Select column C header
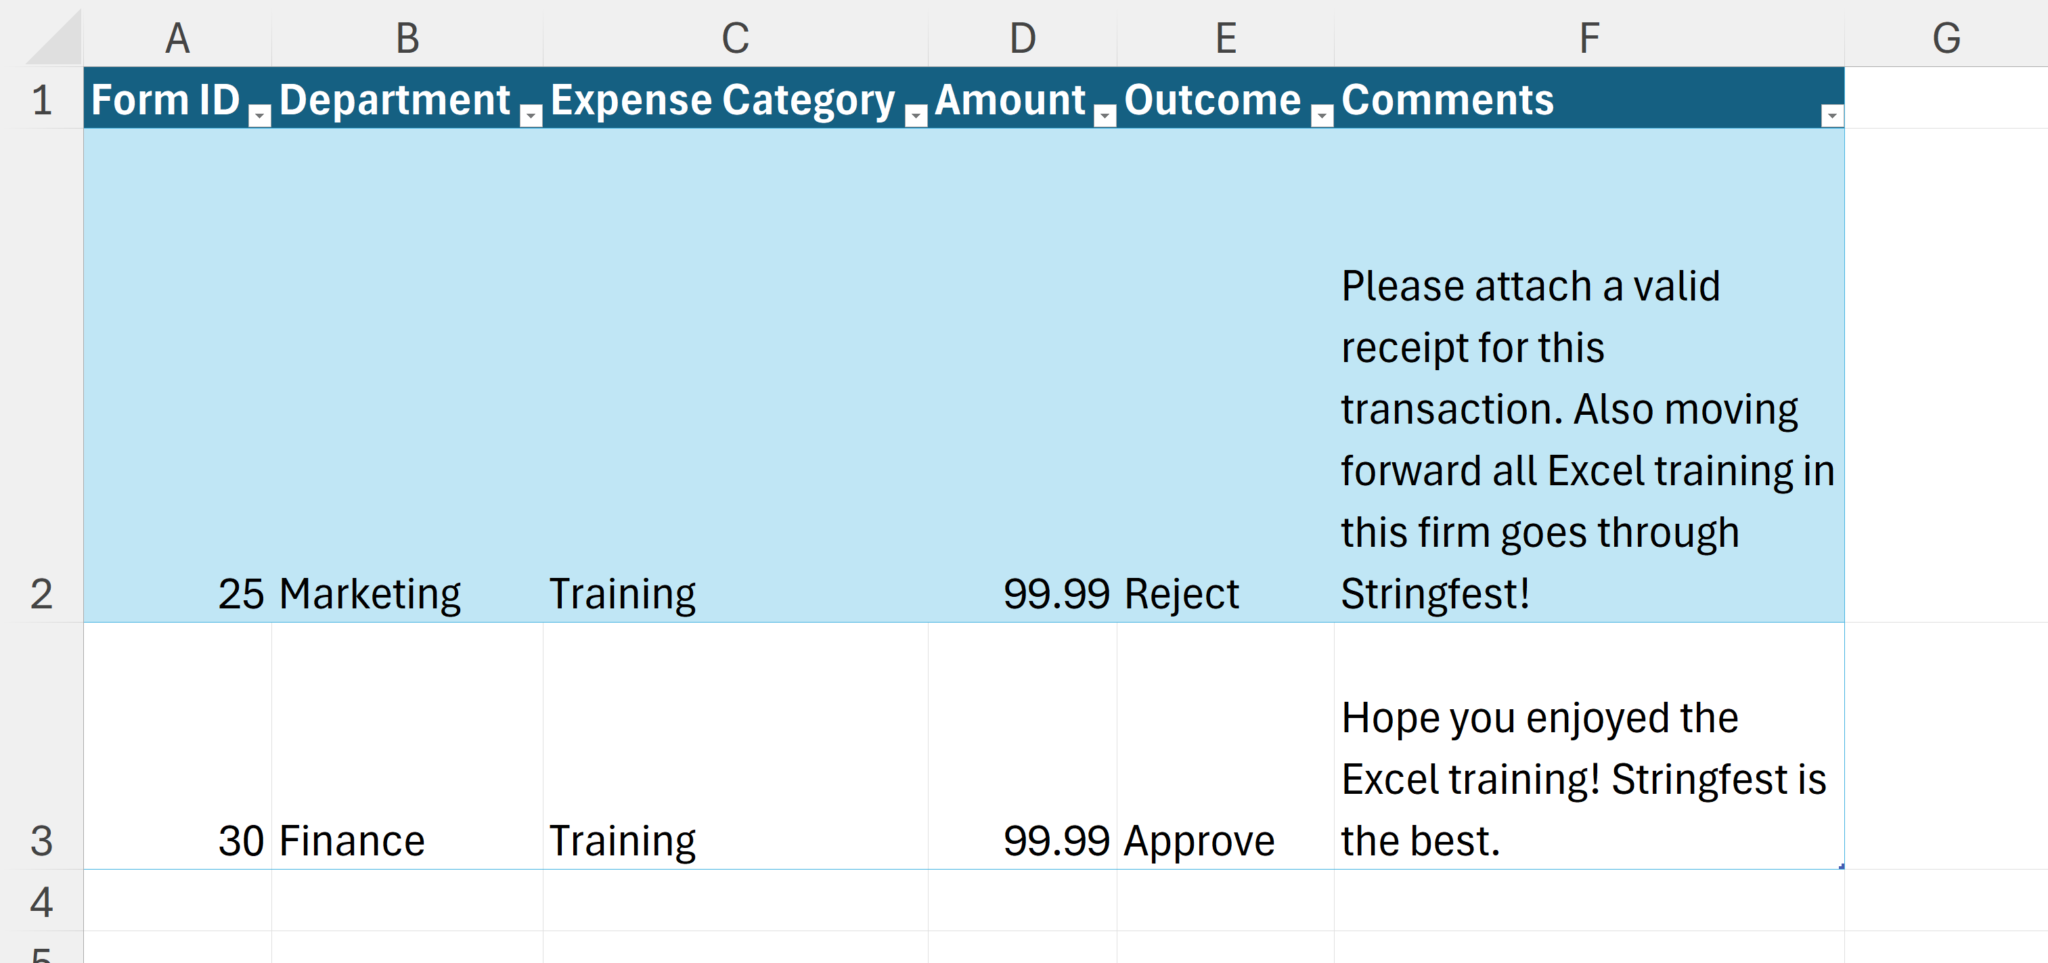The image size is (2048, 963). [x=735, y=38]
